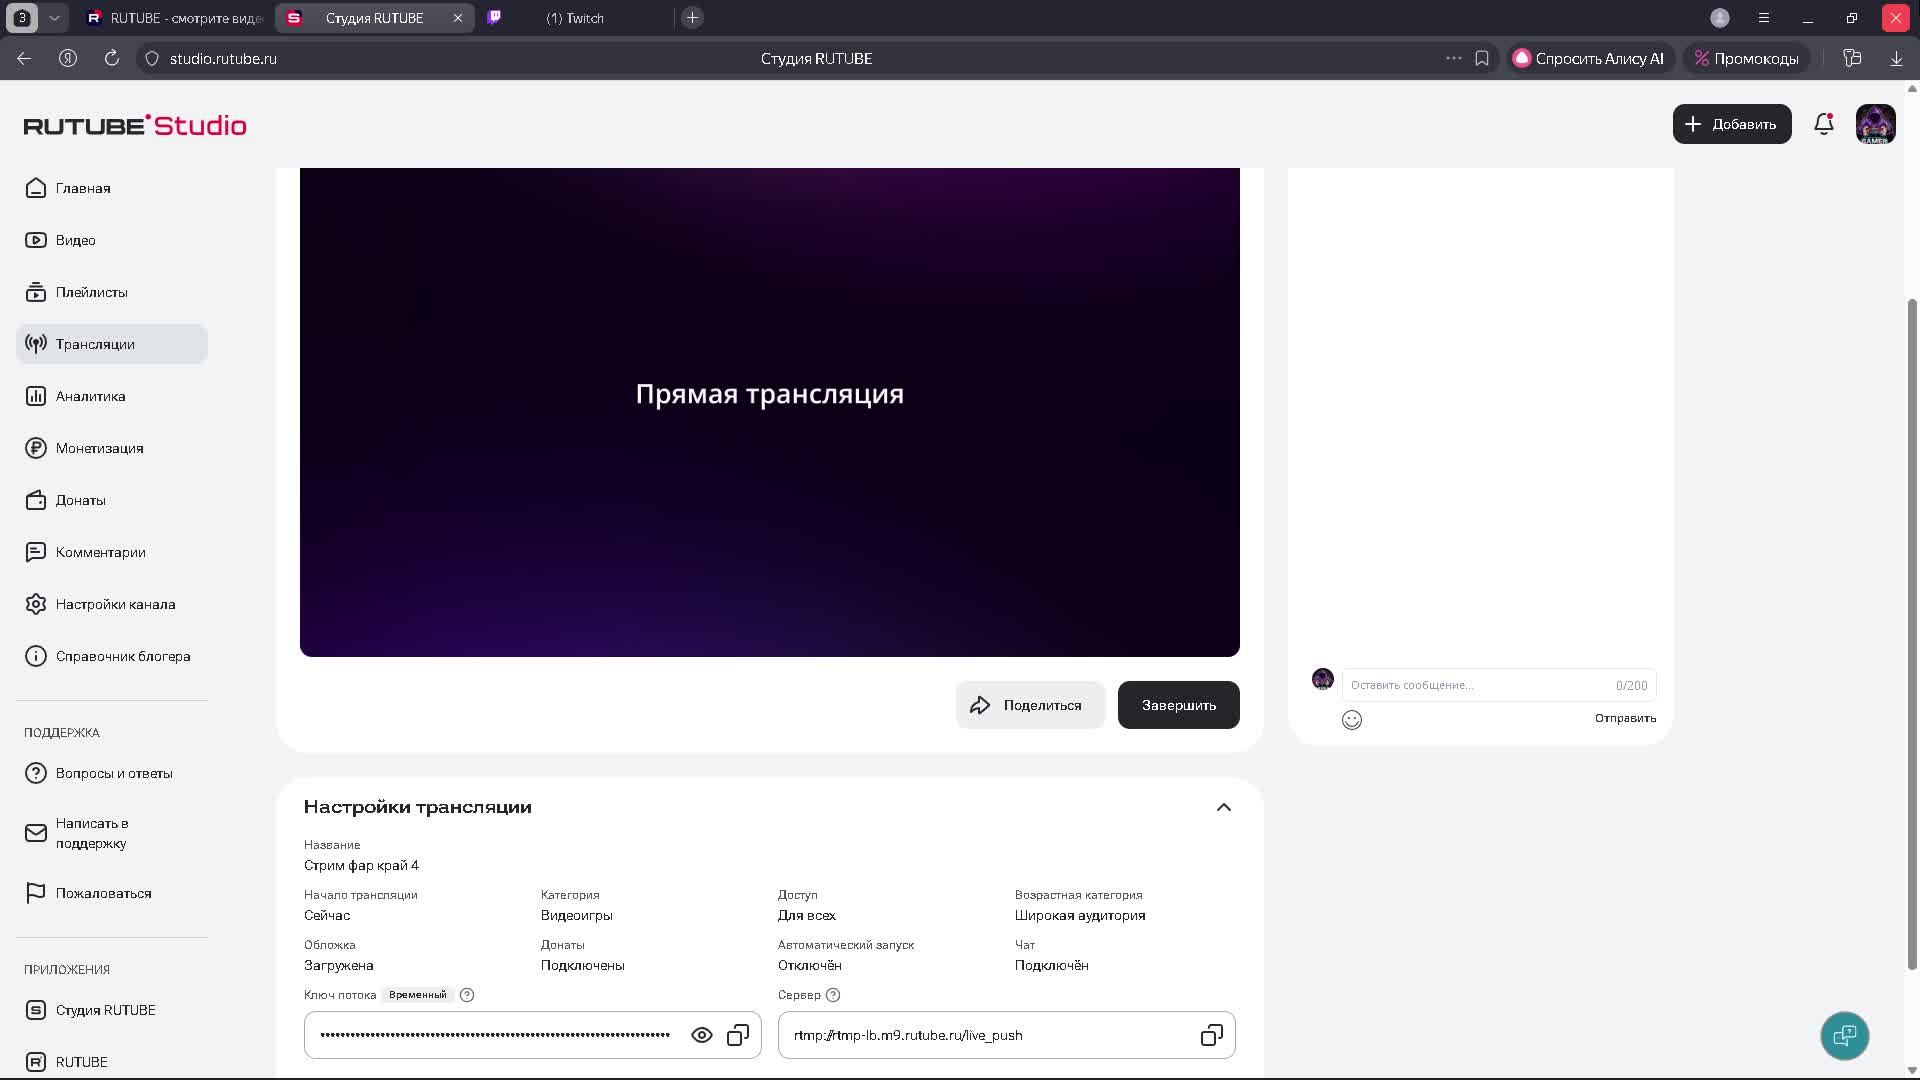The height and width of the screenshot is (1080, 1920).
Task: Click the Добавить button
Action: click(x=1731, y=124)
